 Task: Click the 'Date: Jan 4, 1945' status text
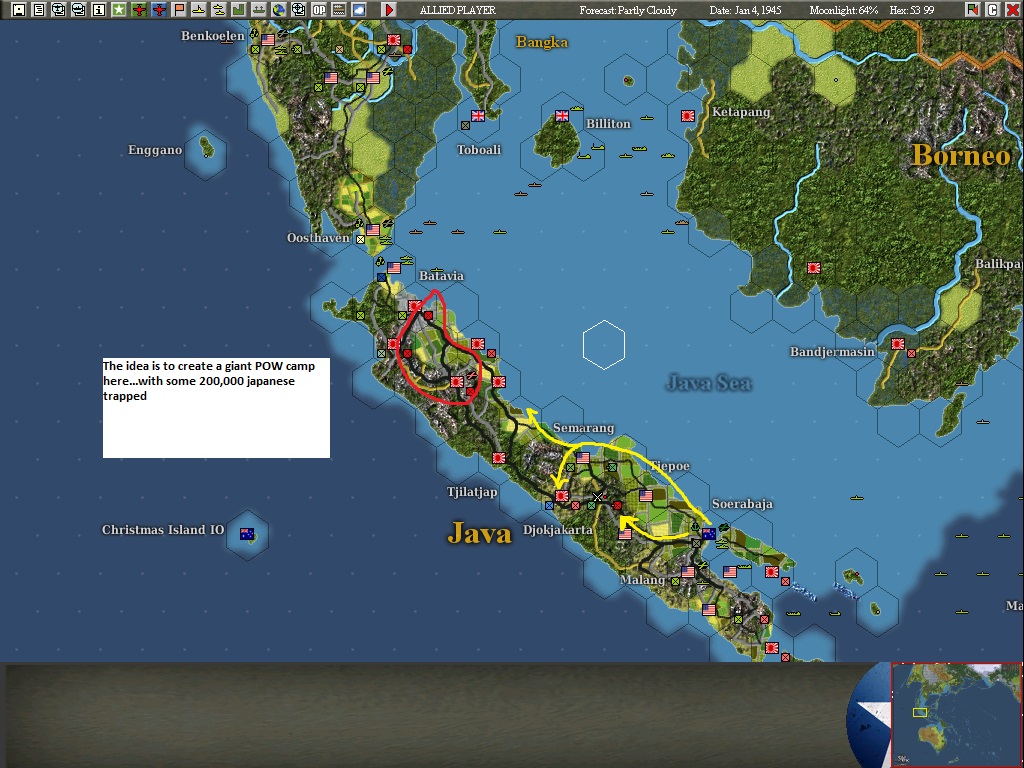(x=745, y=10)
